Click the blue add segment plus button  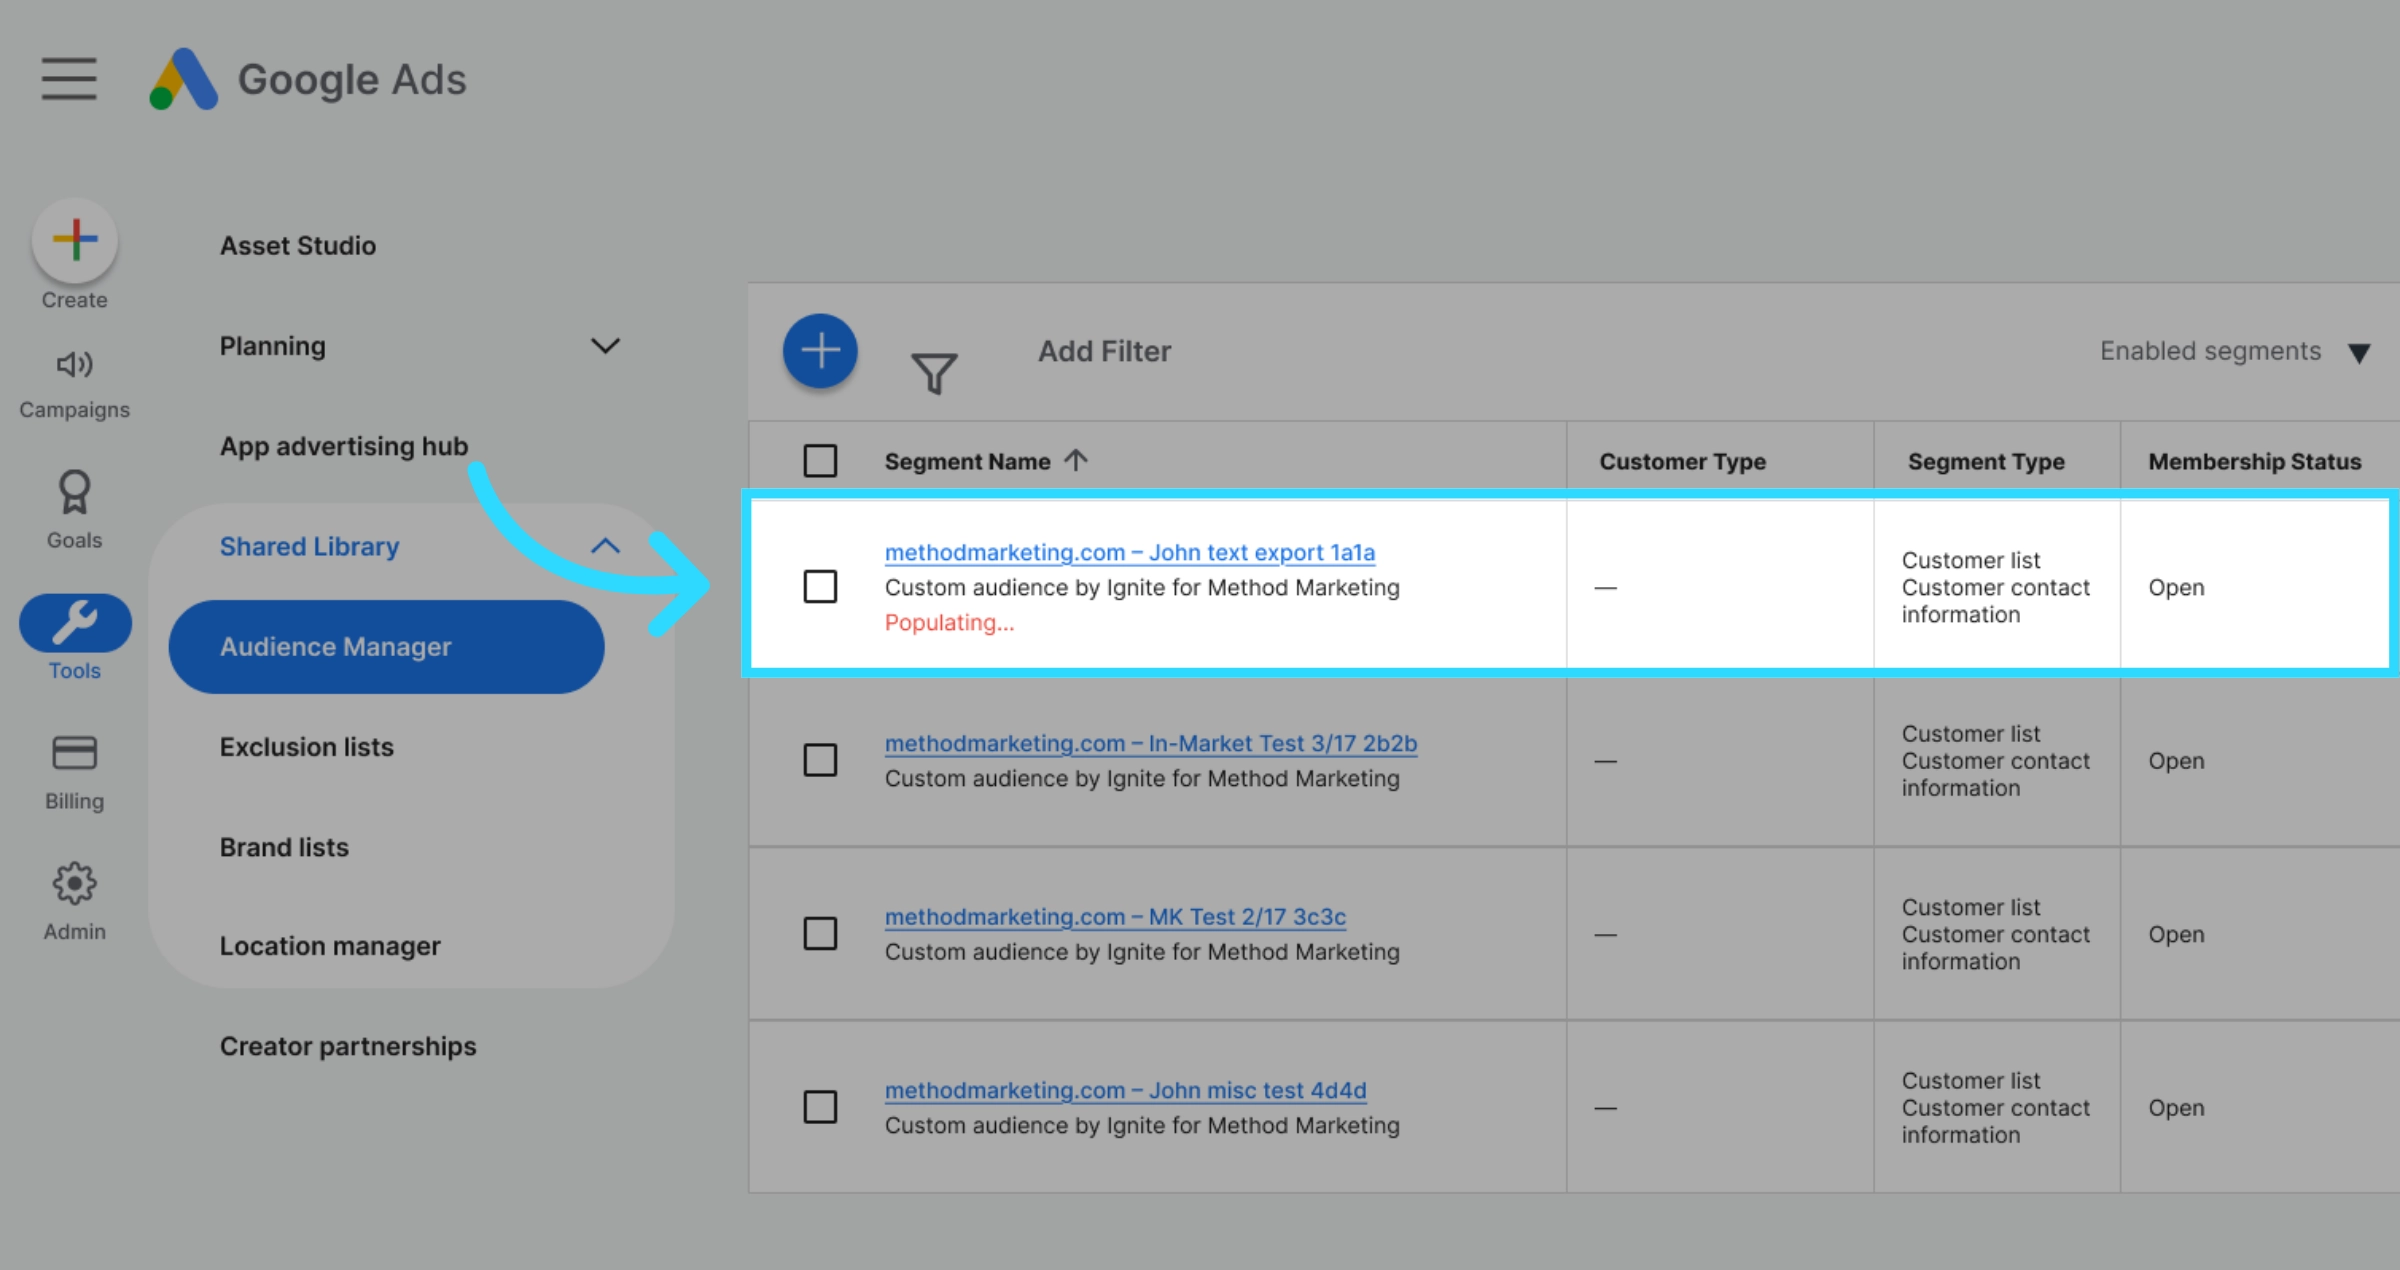(820, 351)
